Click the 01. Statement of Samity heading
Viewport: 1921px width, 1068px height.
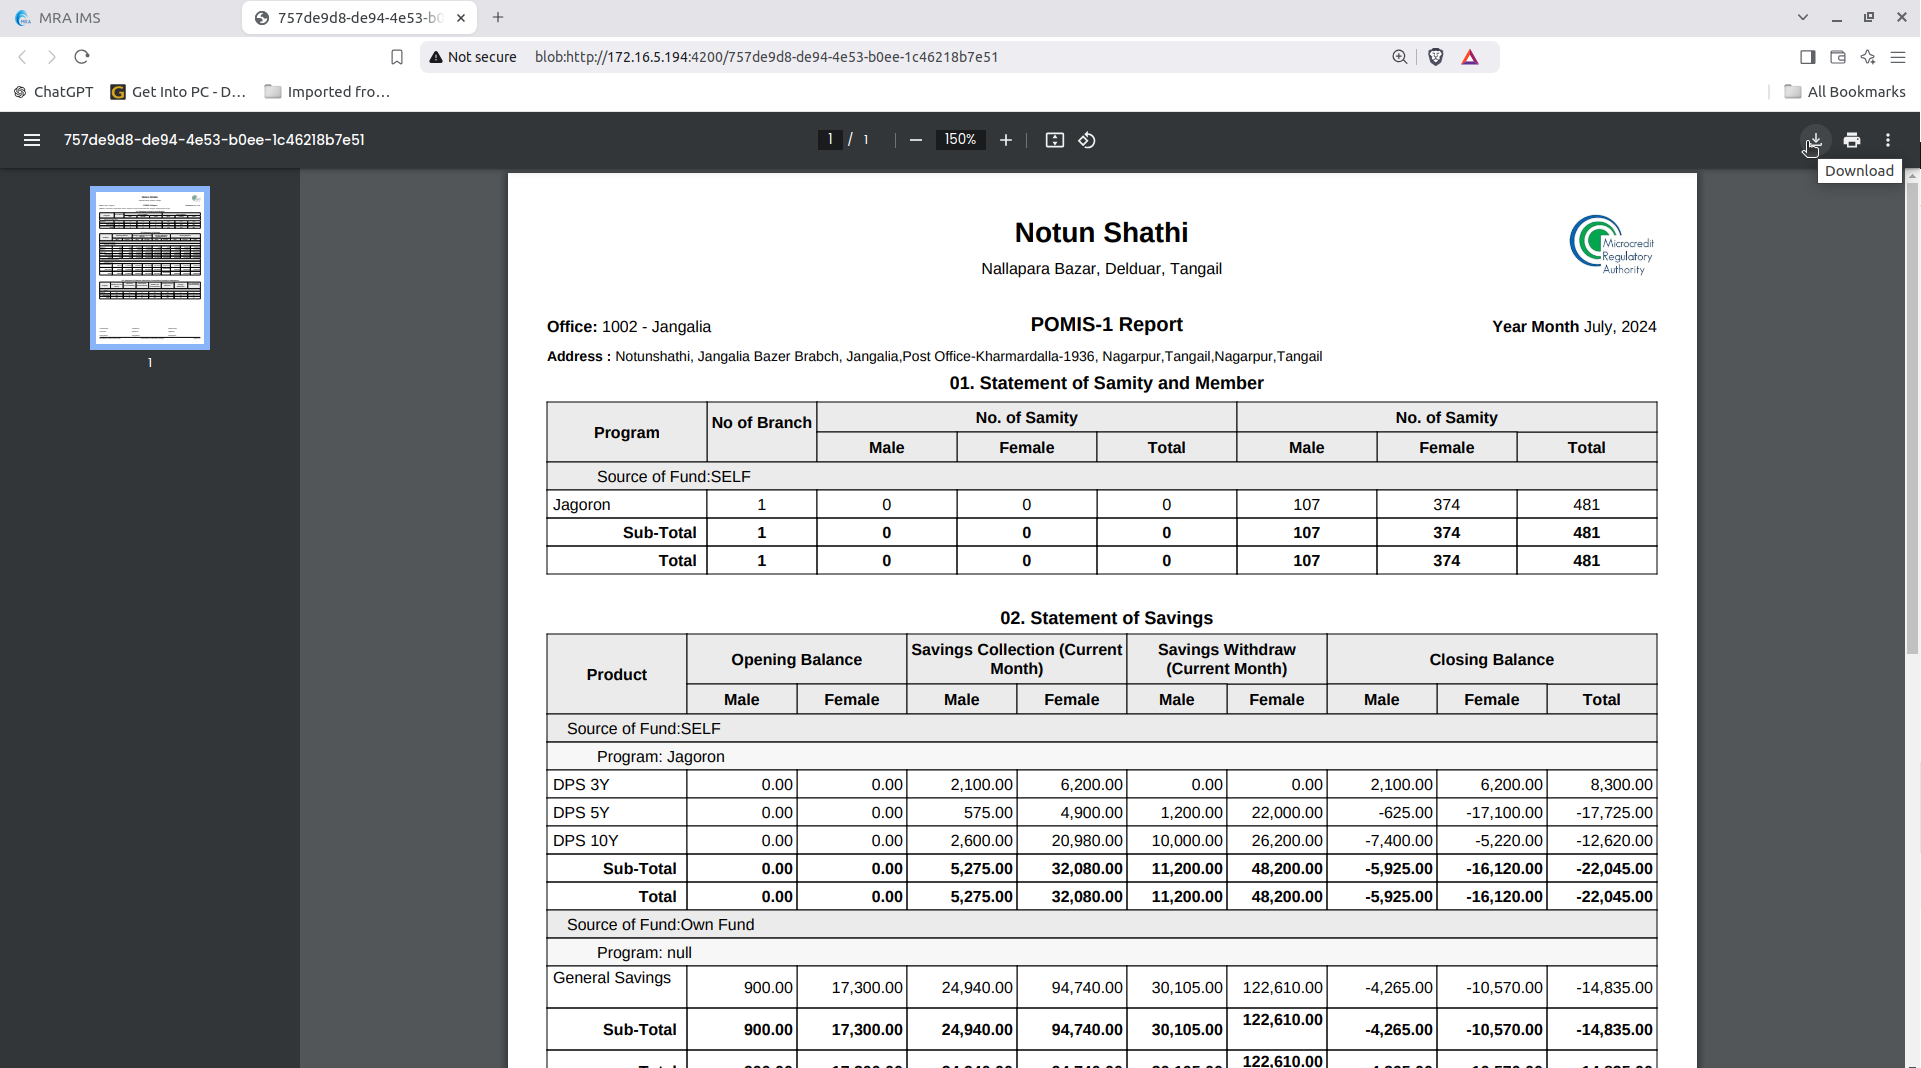(x=1106, y=383)
